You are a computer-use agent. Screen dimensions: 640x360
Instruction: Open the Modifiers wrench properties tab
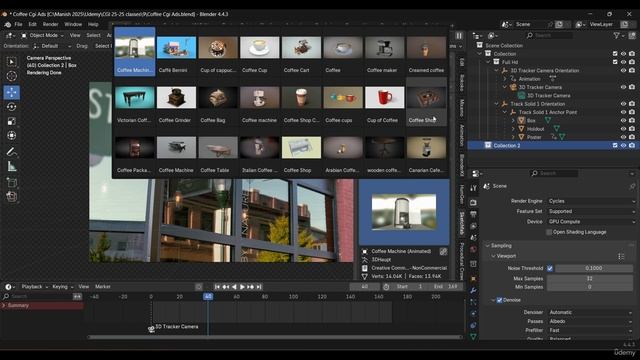click(x=473, y=291)
